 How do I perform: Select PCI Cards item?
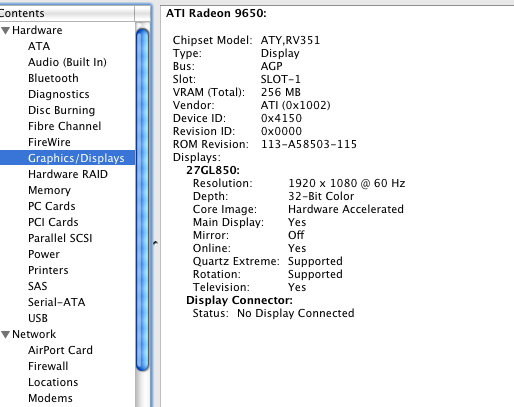coord(53,222)
